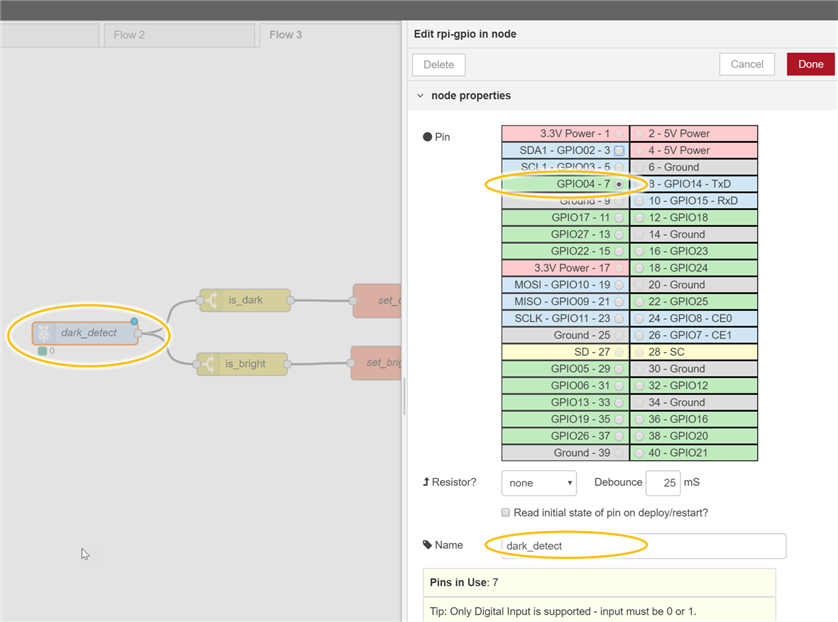Image resolution: width=838 pixels, height=622 pixels.
Task: Click the red Done button
Action: pos(810,64)
